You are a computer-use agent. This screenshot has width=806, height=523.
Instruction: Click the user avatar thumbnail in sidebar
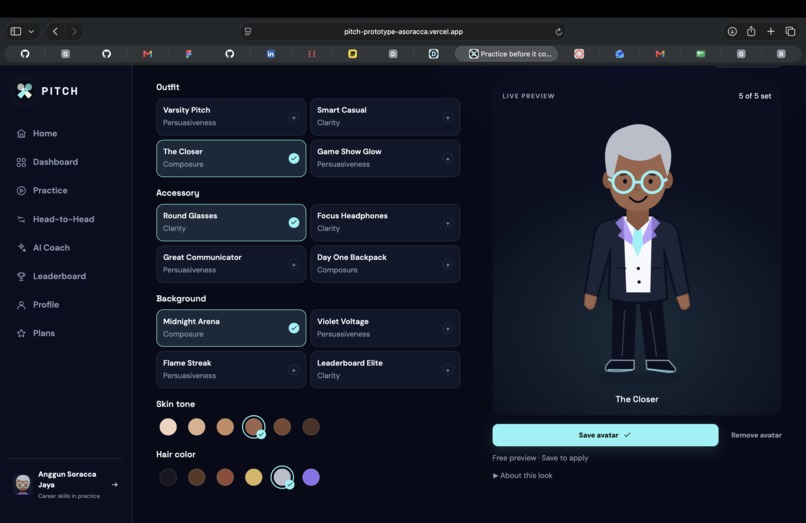[x=23, y=484]
